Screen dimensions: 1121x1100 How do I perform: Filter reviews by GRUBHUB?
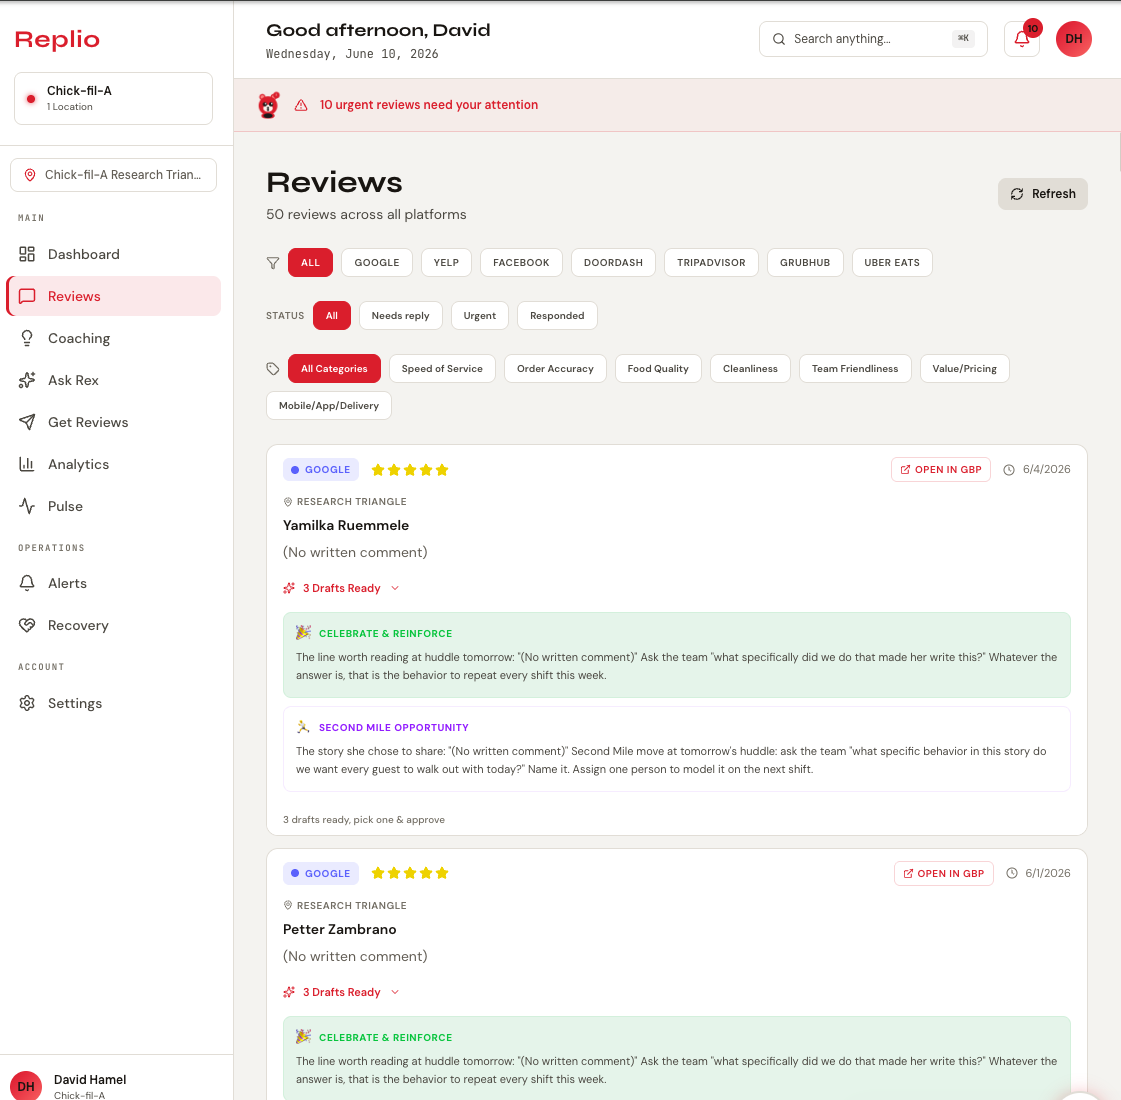click(x=805, y=263)
